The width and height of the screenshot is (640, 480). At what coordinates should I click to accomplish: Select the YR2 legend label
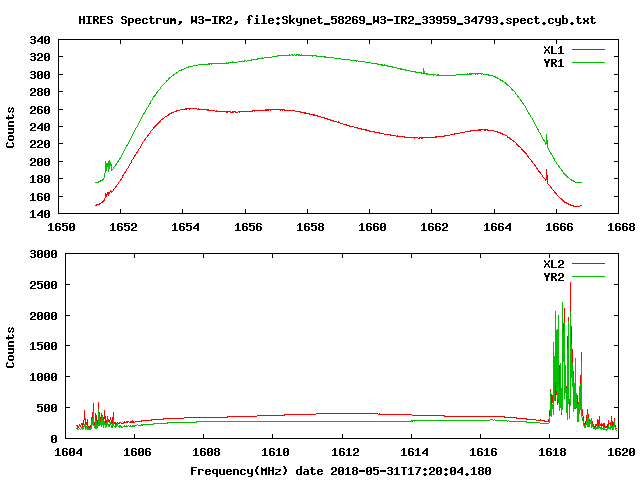pos(553,277)
